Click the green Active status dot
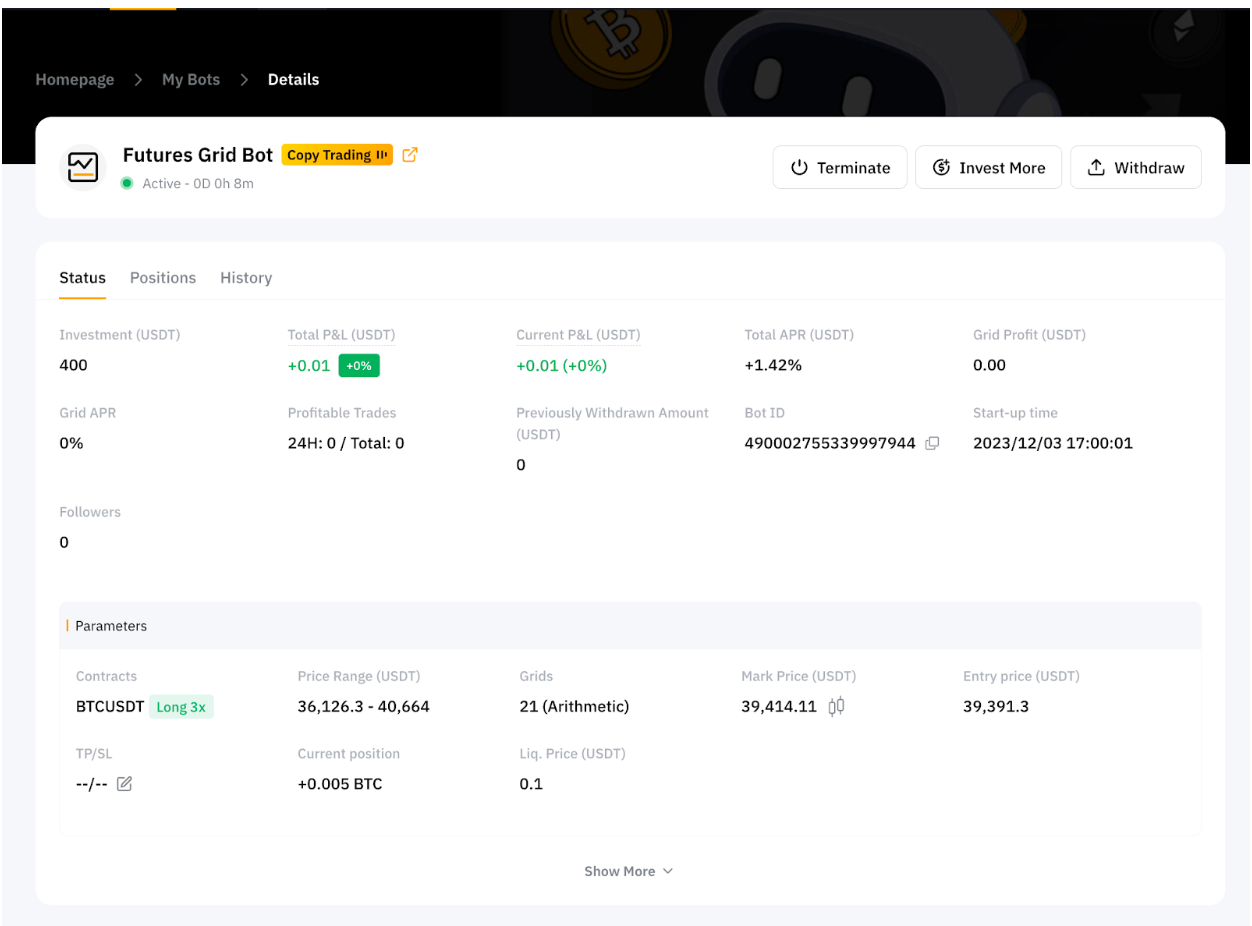 click(x=127, y=183)
